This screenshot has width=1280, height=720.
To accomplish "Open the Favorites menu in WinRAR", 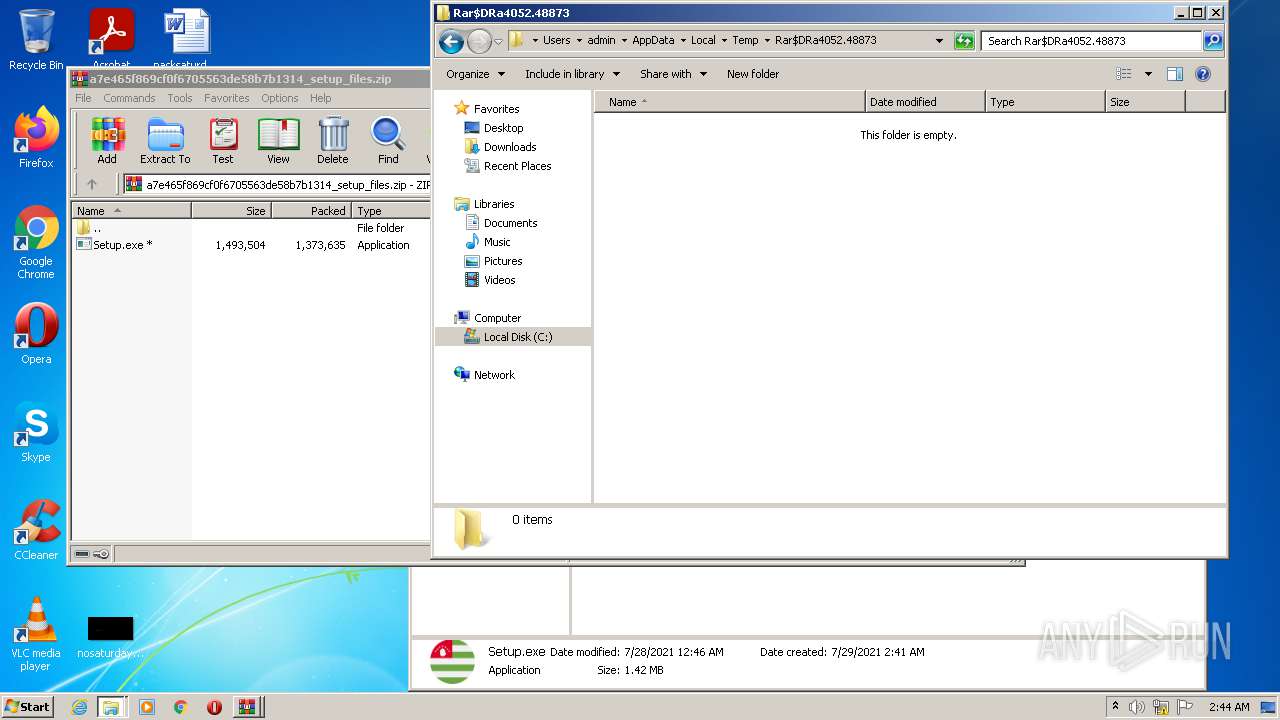I will [x=227, y=98].
